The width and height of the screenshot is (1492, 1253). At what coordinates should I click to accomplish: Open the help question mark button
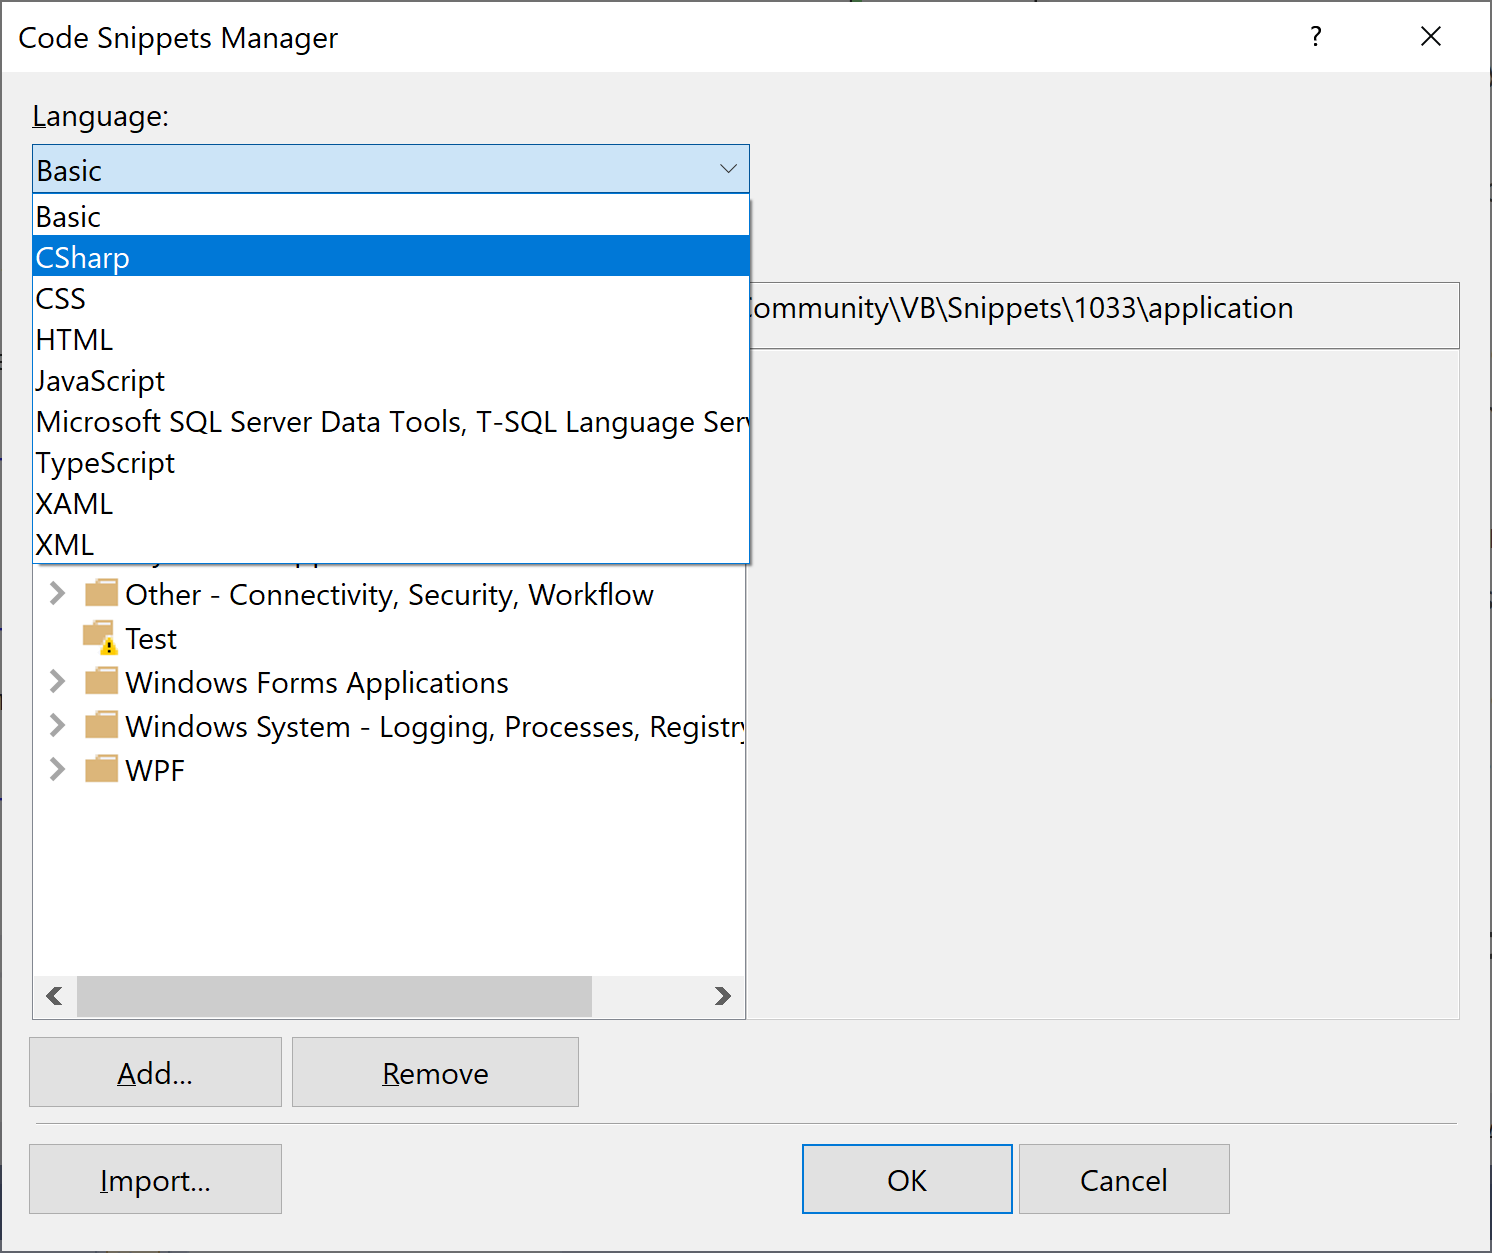click(1316, 37)
